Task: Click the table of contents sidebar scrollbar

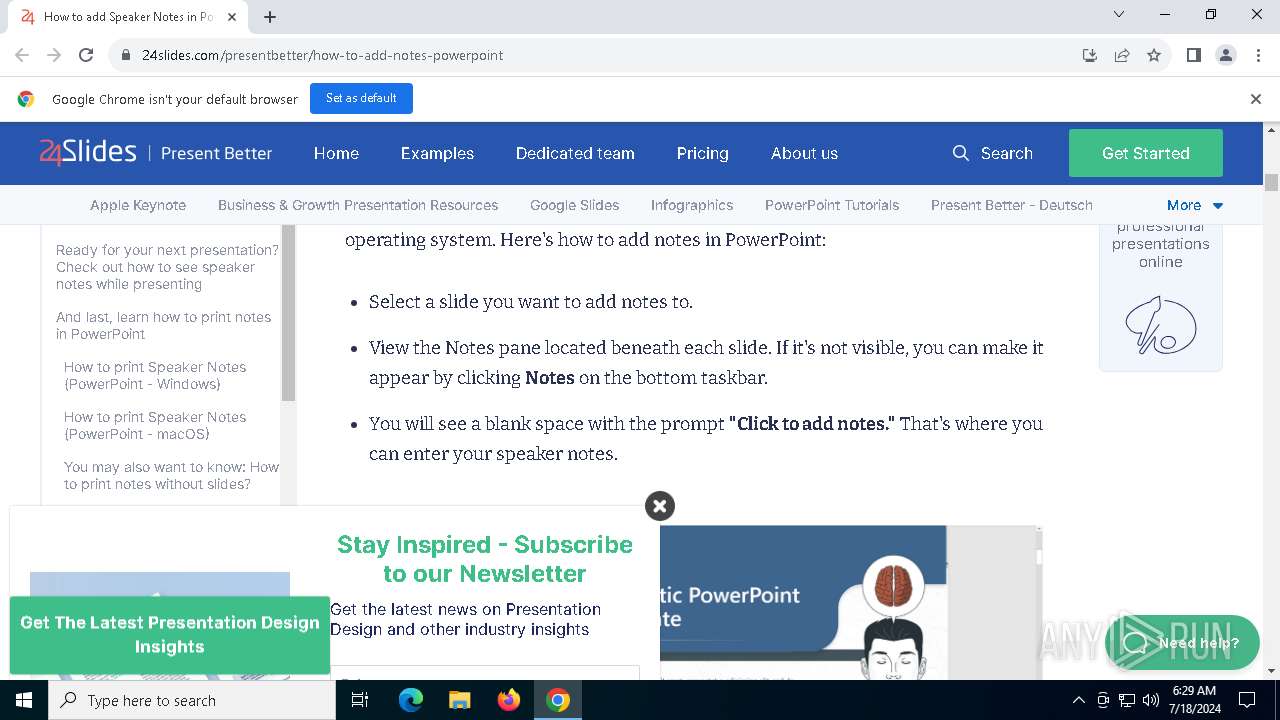Action: tap(289, 312)
